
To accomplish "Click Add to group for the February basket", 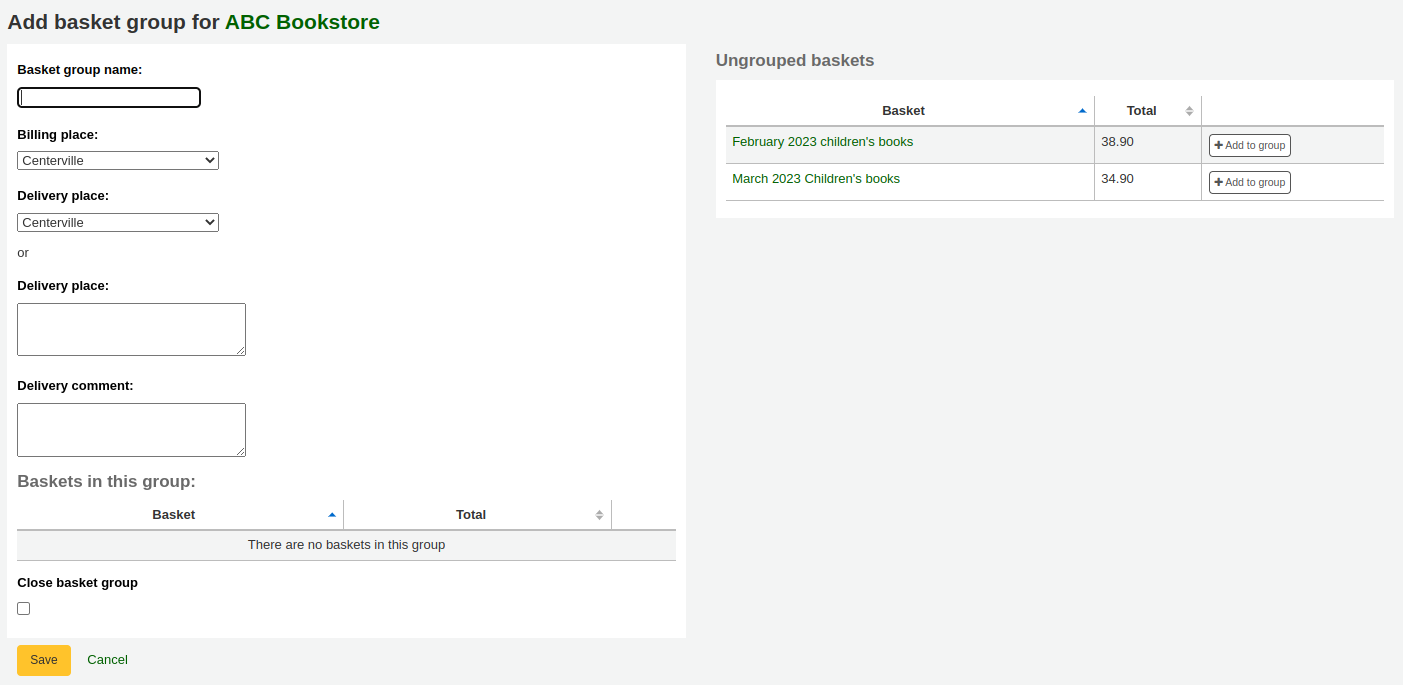I will pos(1249,145).
